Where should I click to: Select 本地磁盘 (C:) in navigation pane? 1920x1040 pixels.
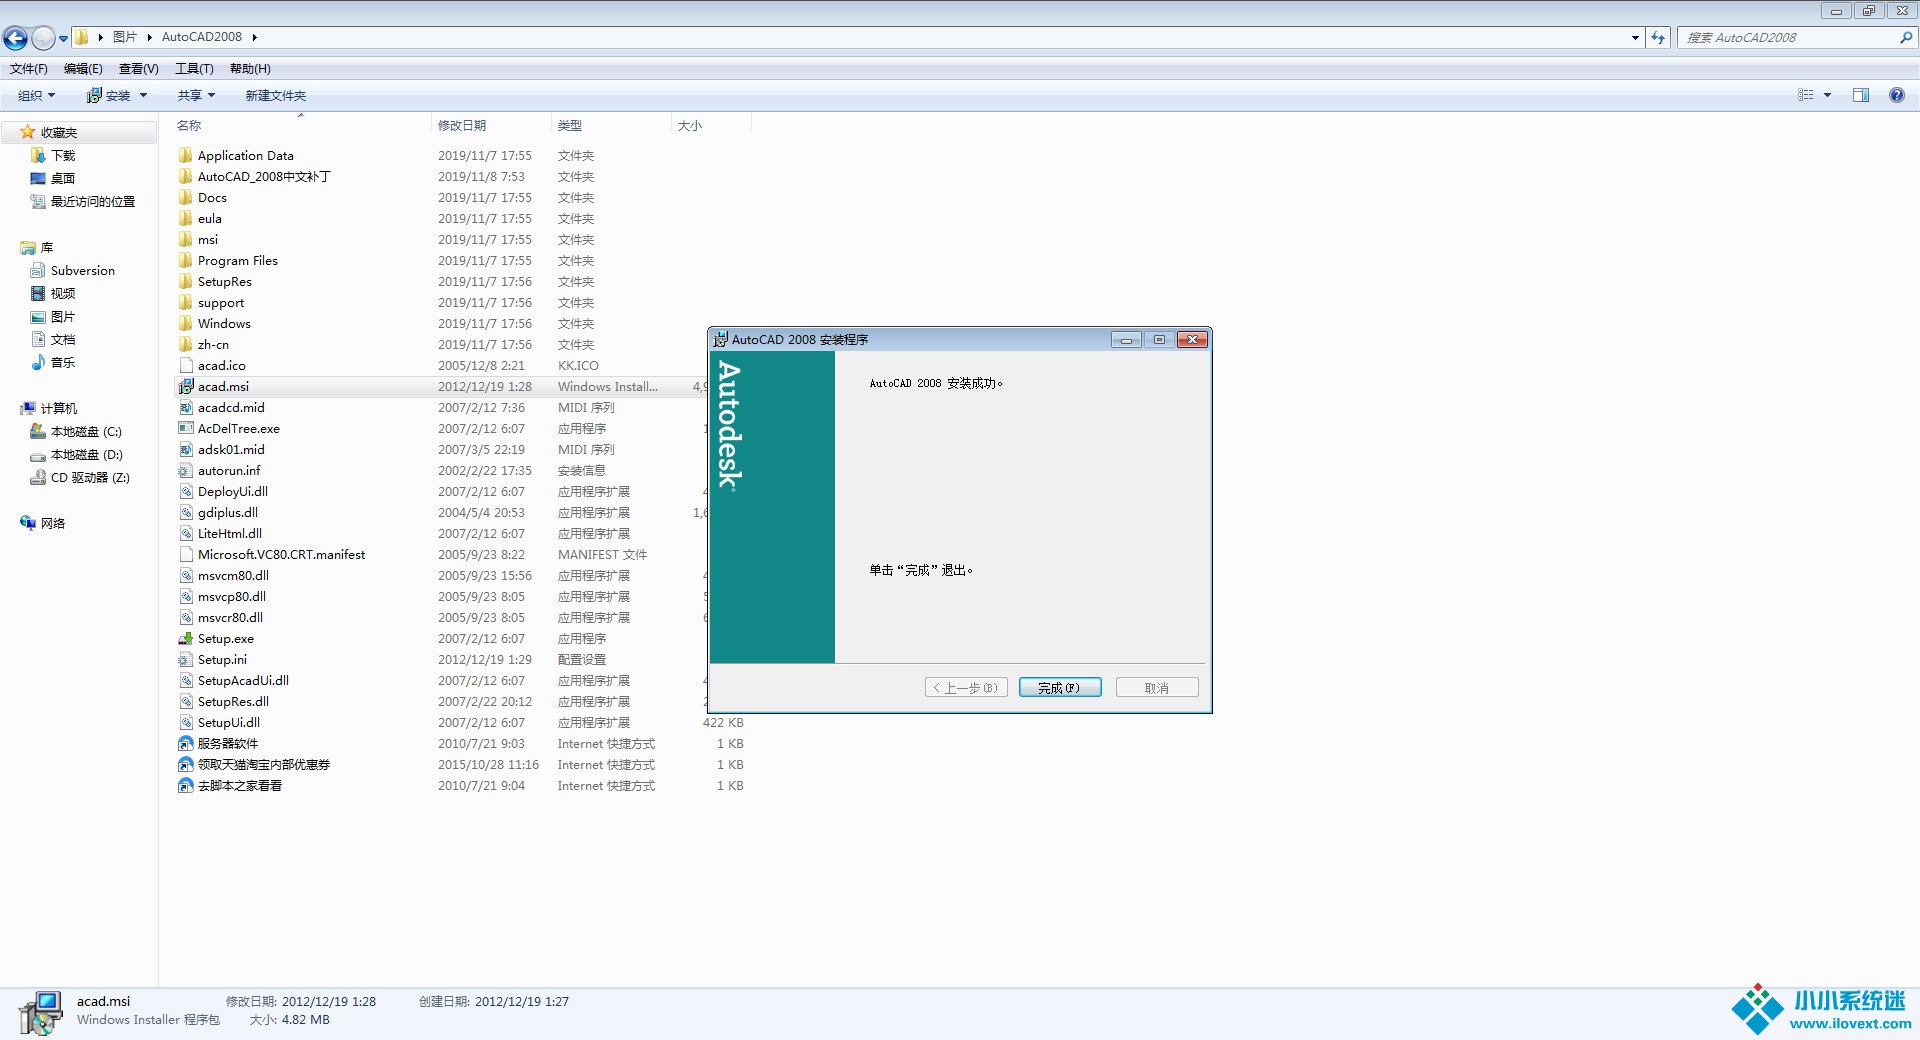pos(85,432)
